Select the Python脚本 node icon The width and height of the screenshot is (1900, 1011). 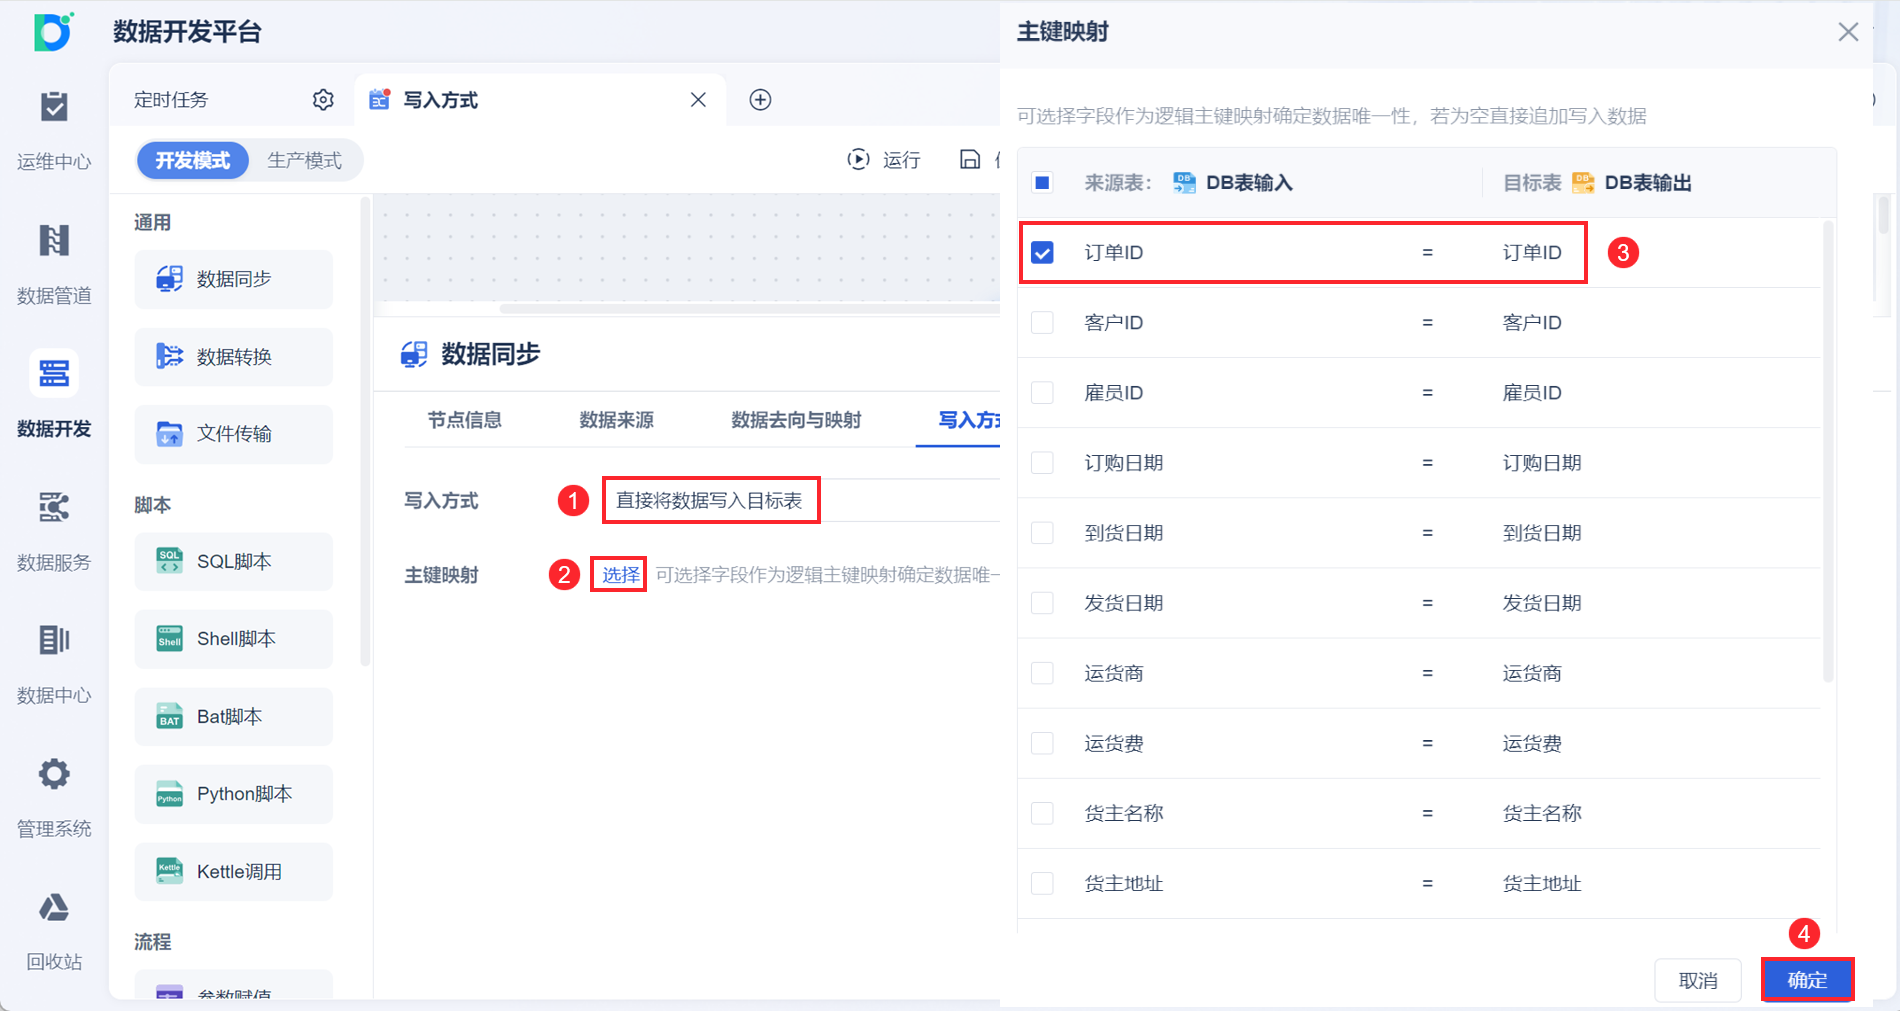(x=170, y=794)
